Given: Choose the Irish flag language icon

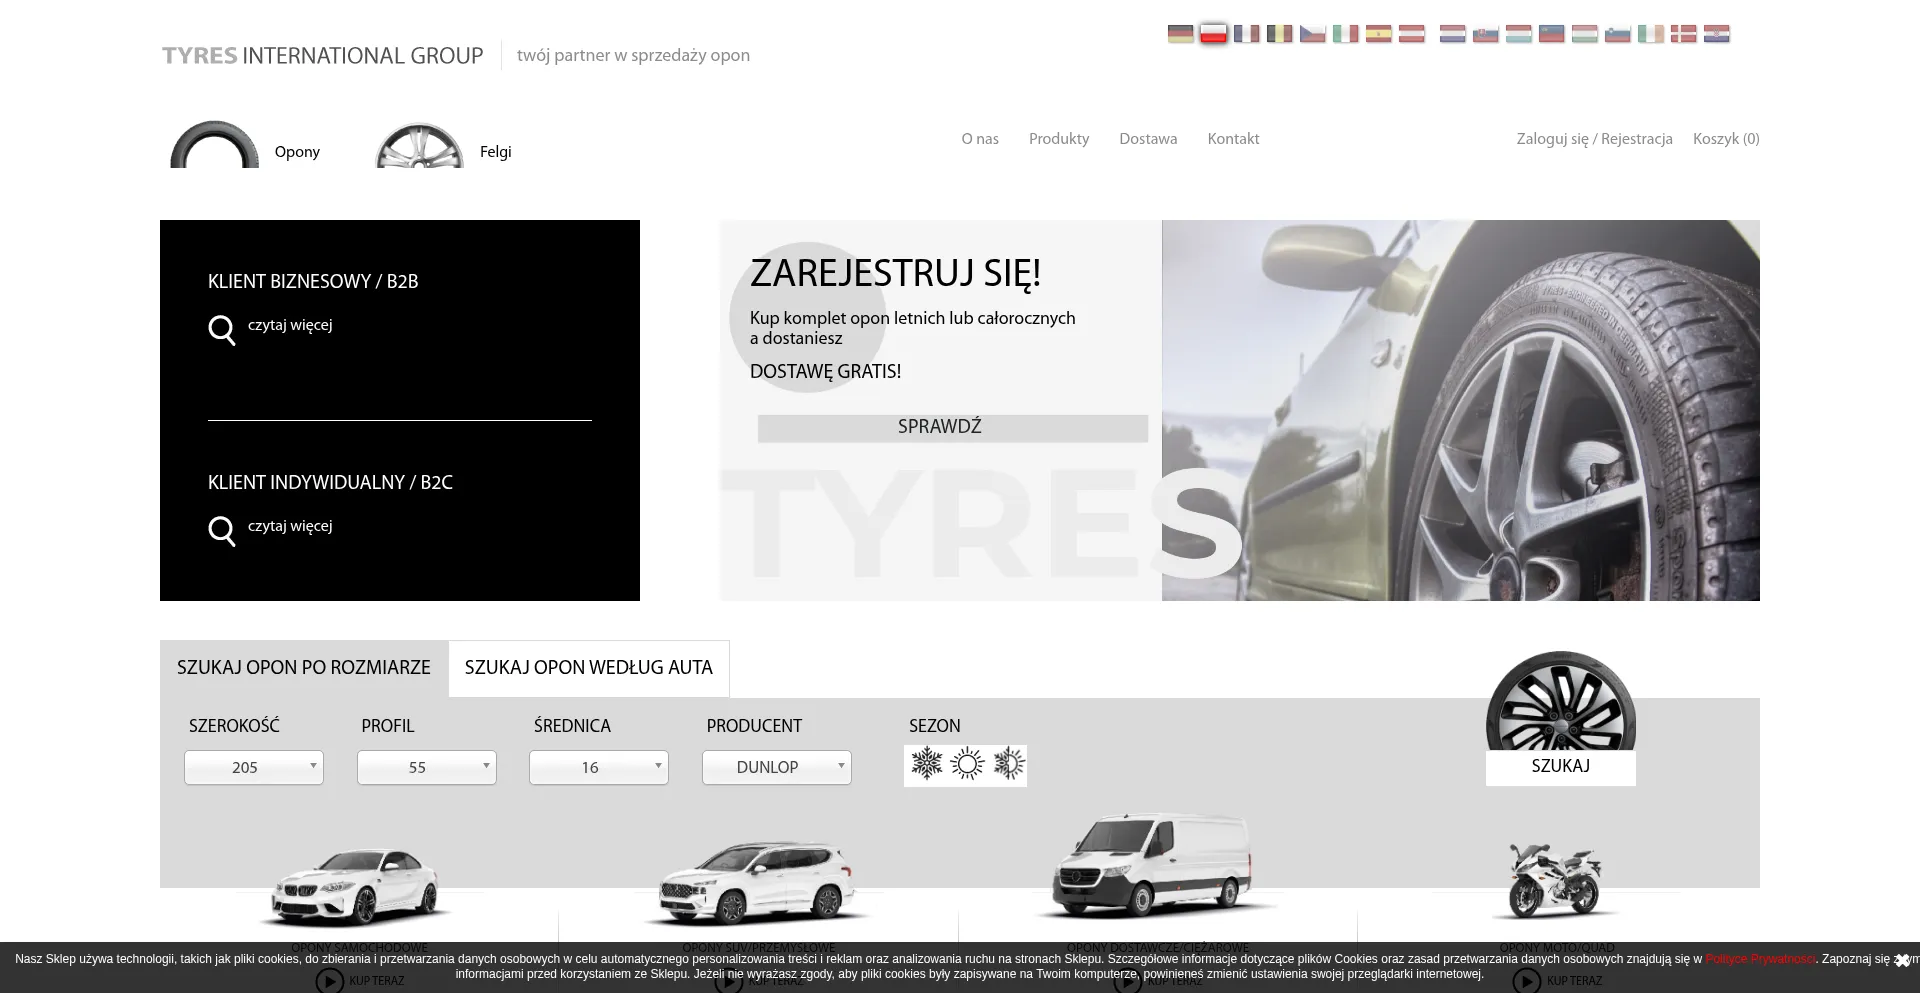Looking at the screenshot, I should 1650,34.
